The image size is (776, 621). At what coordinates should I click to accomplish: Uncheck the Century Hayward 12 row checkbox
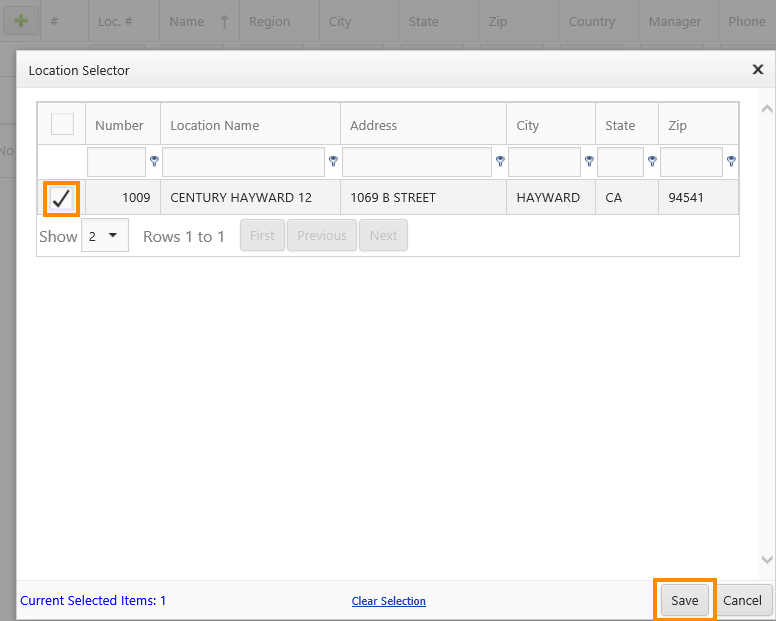click(62, 198)
